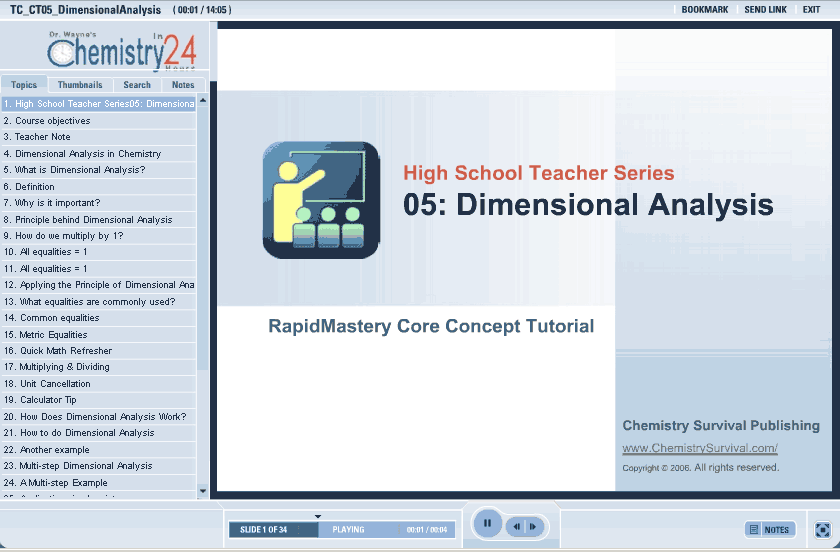Image resolution: width=840 pixels, height=552 pixels.
Task: Switch to the Thumbnails tab
Action: click(x=80, y=85)
